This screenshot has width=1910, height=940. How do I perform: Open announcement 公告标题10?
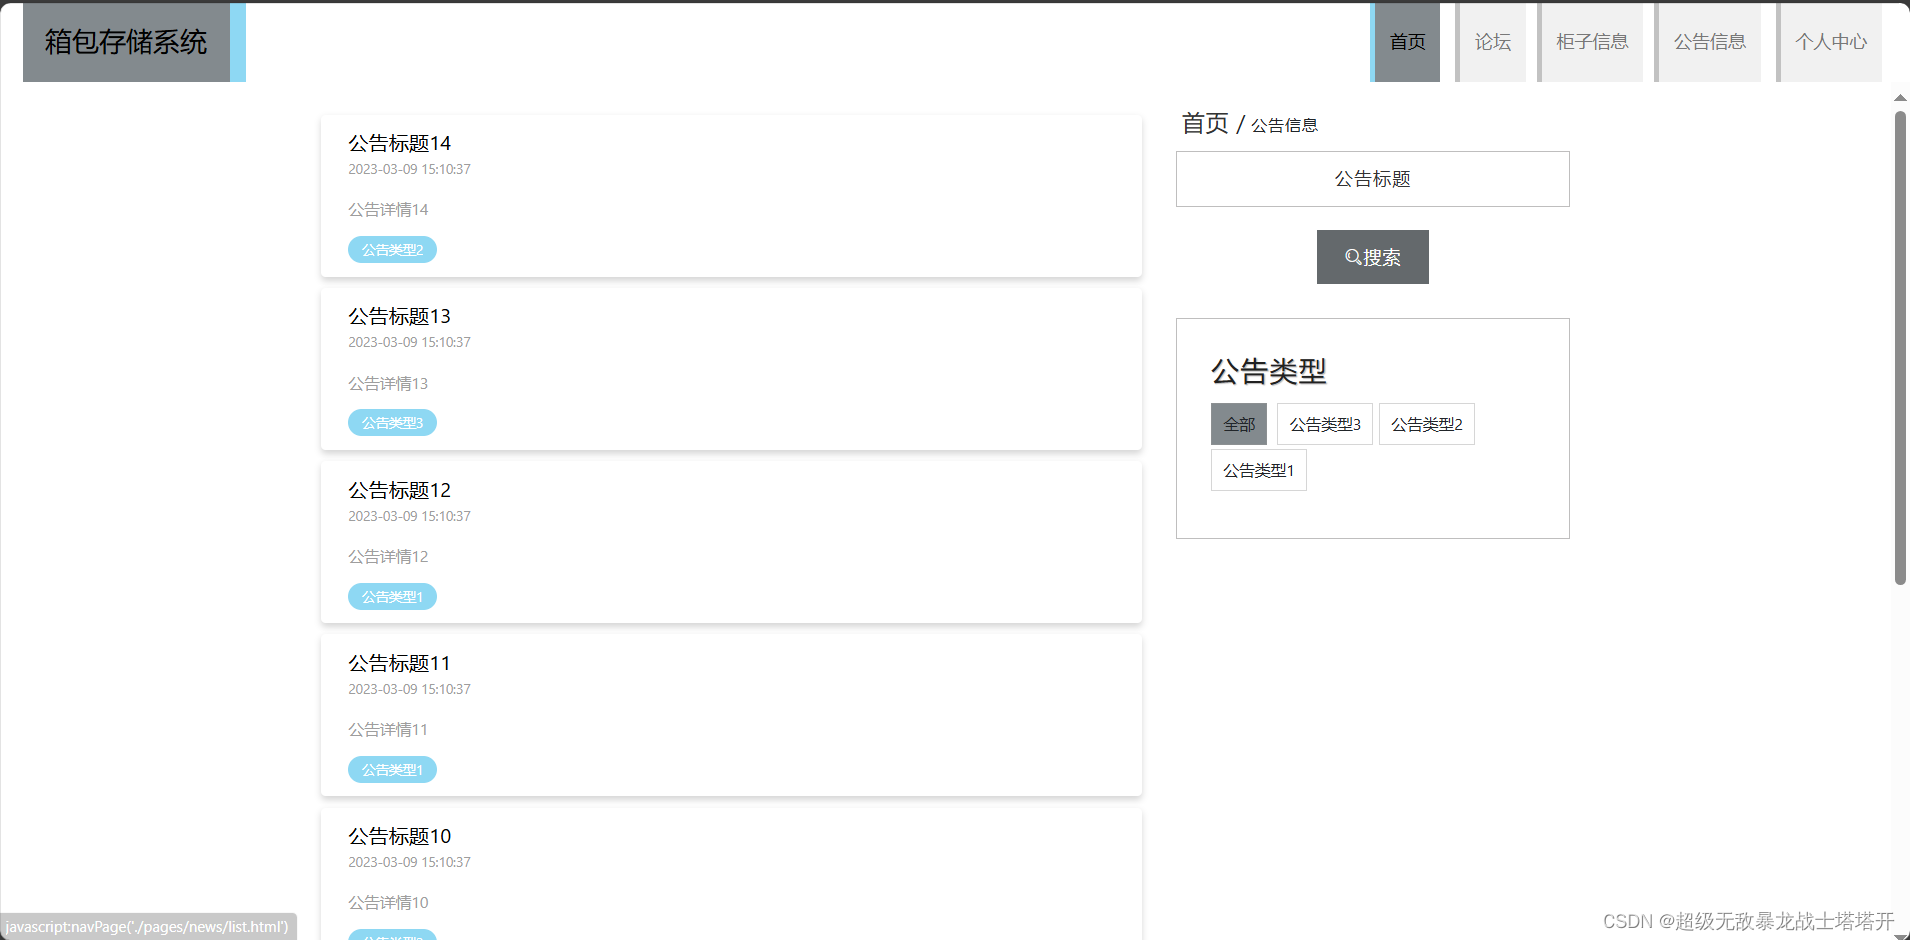tap(399, 836)
